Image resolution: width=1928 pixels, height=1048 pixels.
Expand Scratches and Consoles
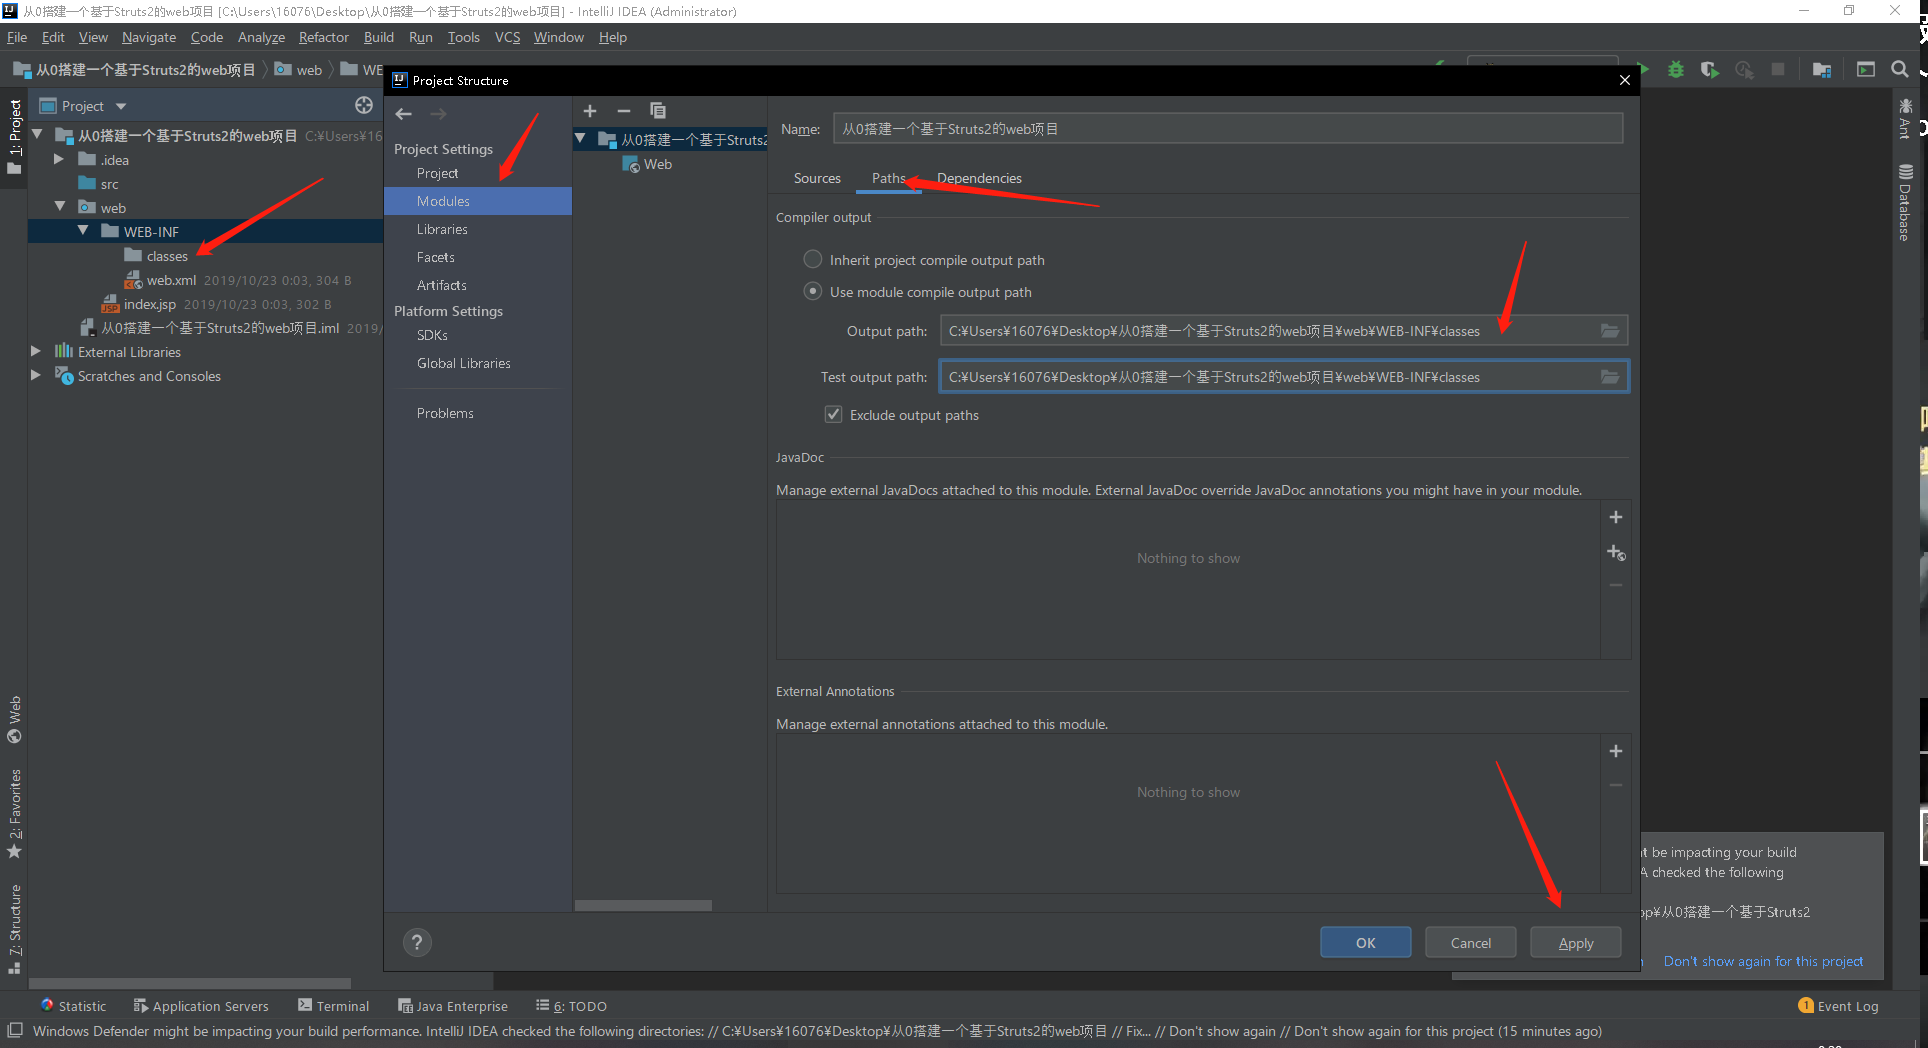36,375
